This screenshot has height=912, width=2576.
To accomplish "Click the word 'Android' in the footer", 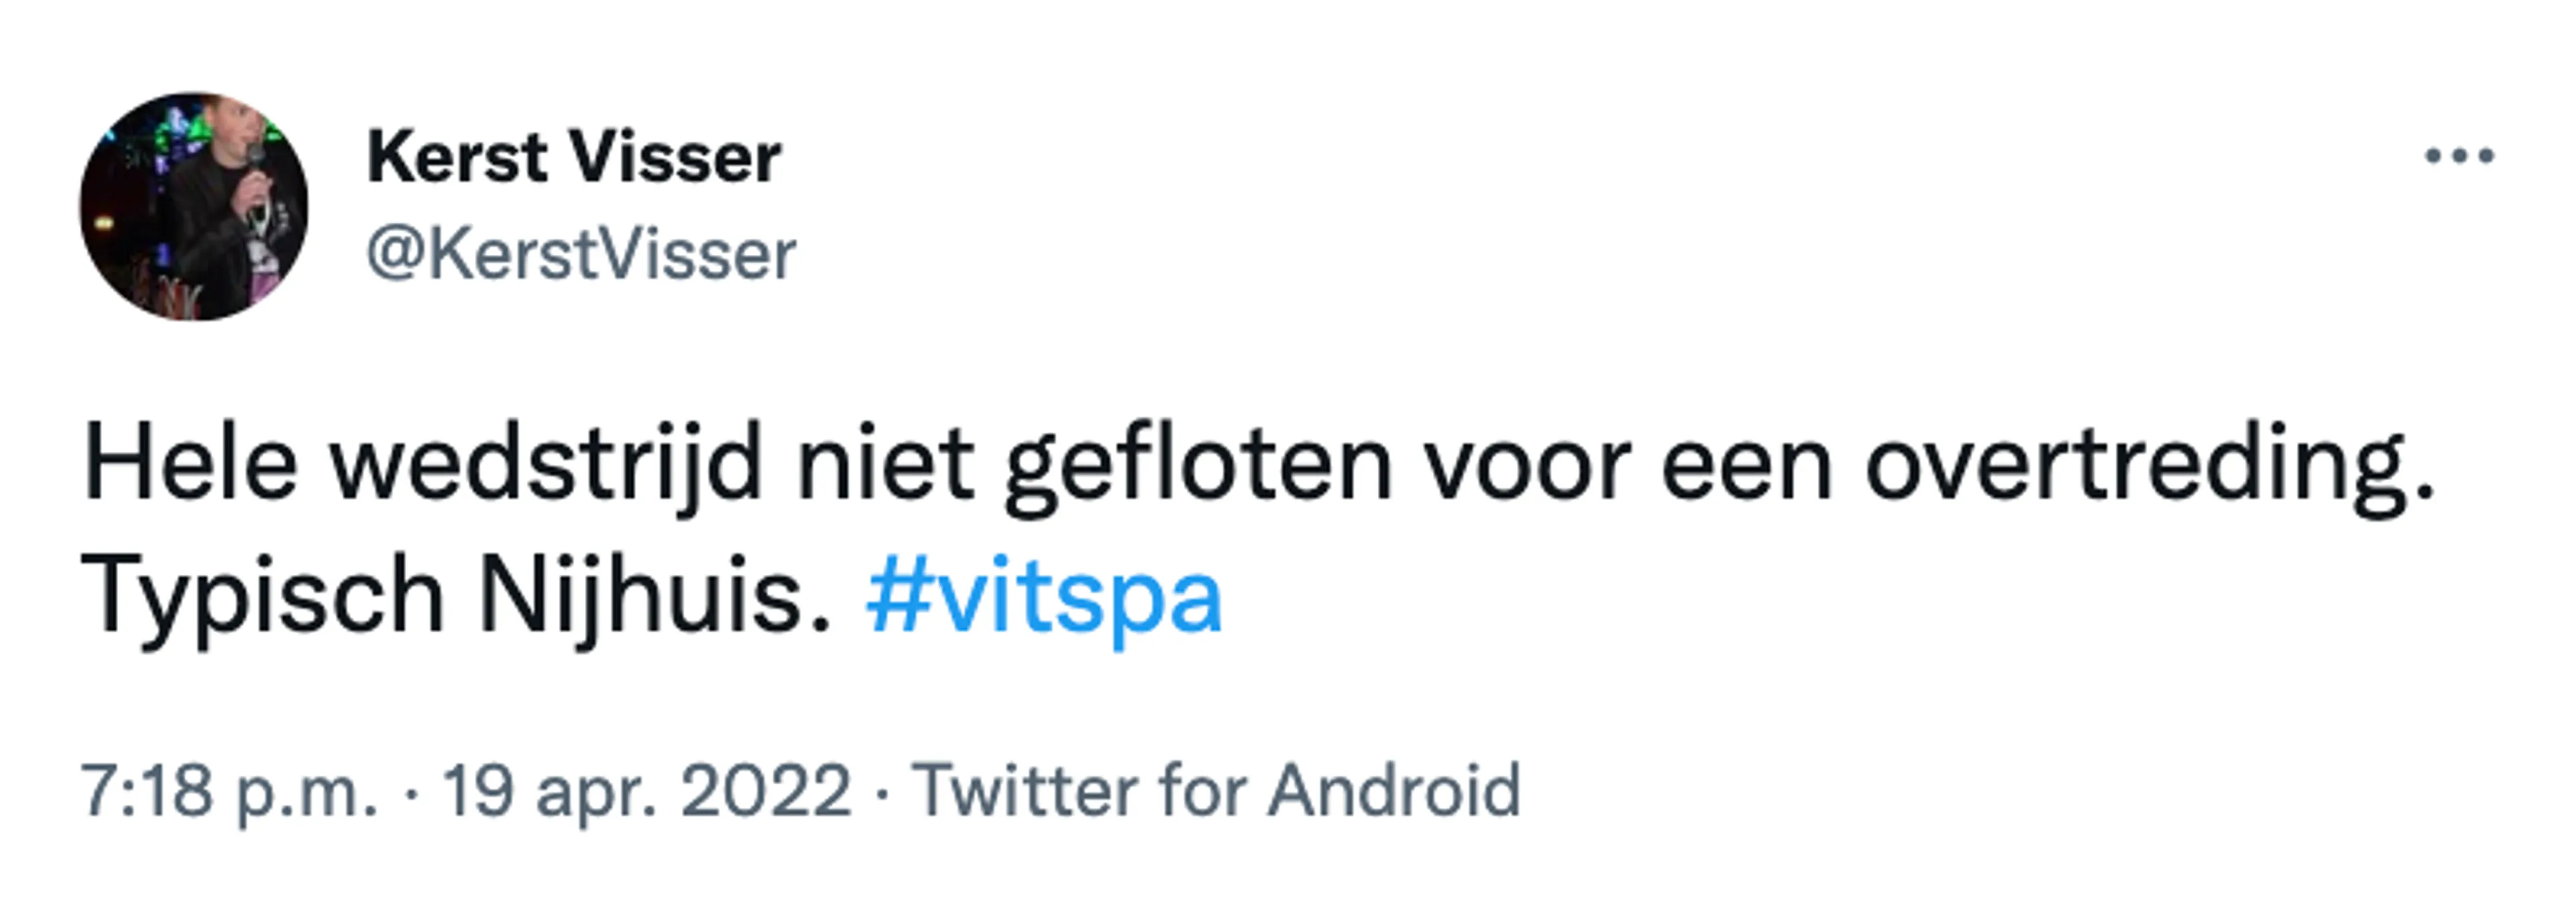I will pyautogui.click(x=1394, y=790).
